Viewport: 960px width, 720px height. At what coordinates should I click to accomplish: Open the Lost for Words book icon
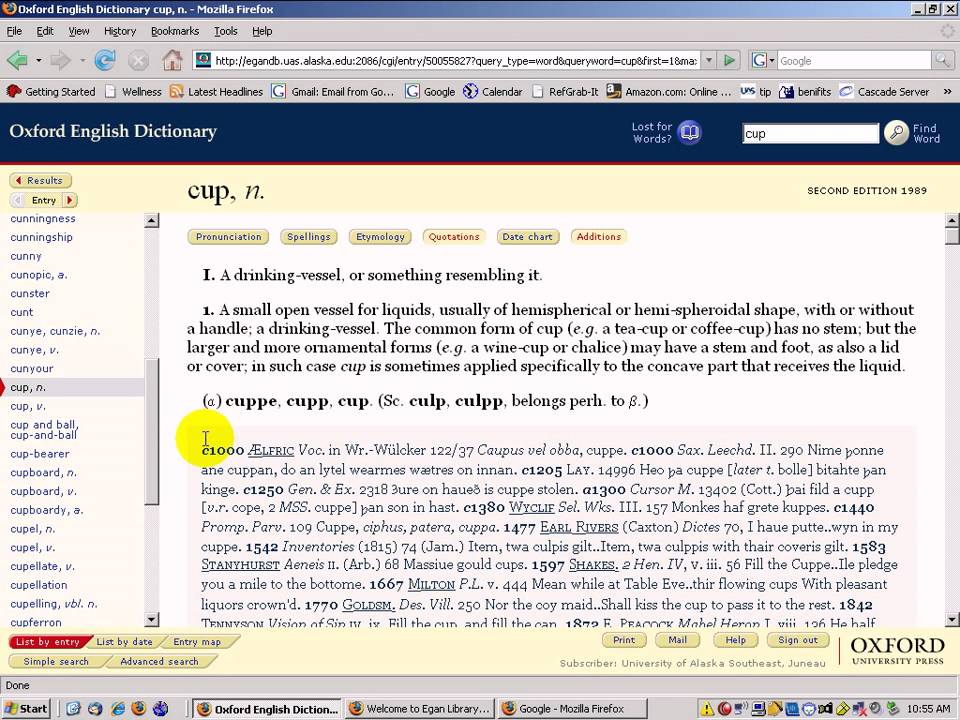690,132
